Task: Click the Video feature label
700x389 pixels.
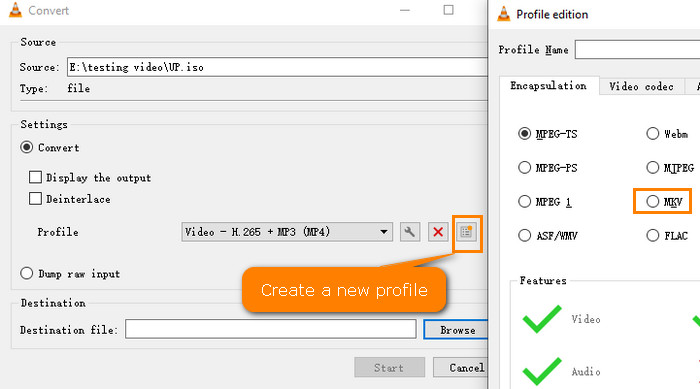Action: (586, 319)
